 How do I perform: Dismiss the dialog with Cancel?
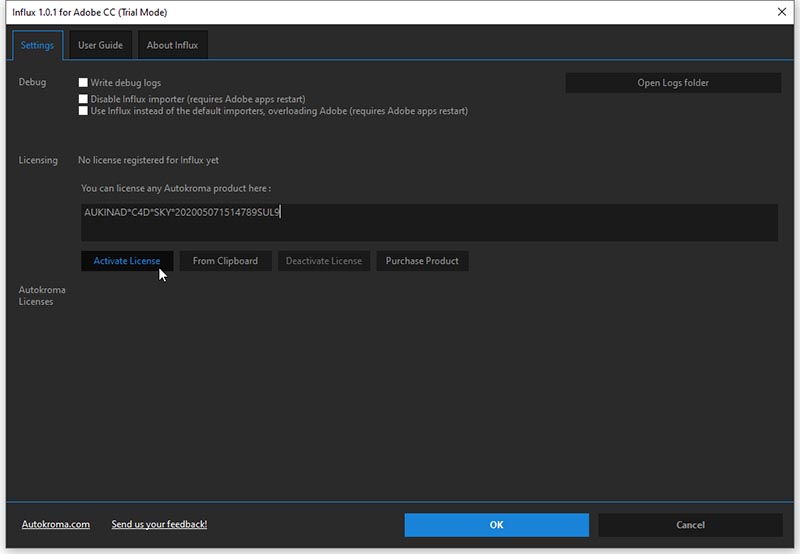click(690, 525)
